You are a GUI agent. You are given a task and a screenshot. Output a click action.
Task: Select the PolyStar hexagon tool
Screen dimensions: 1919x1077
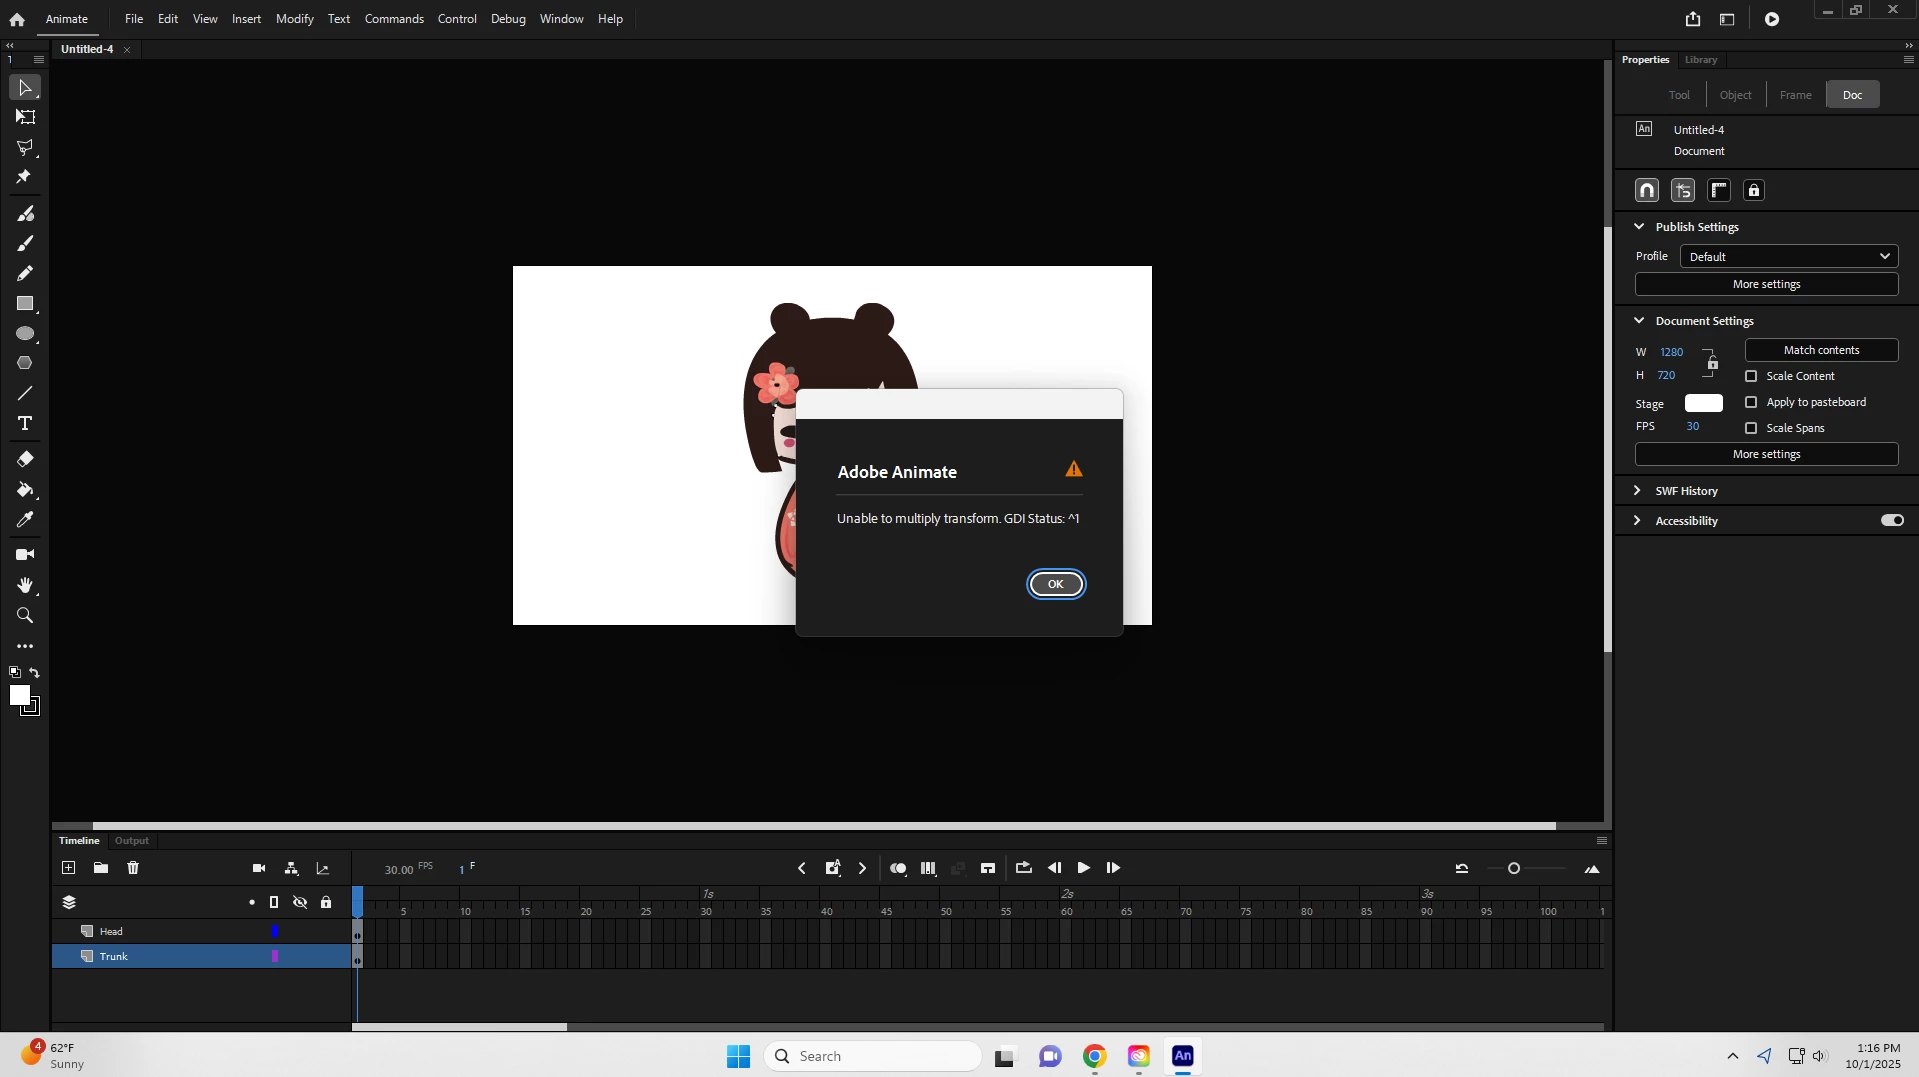(x=25, y=363)
